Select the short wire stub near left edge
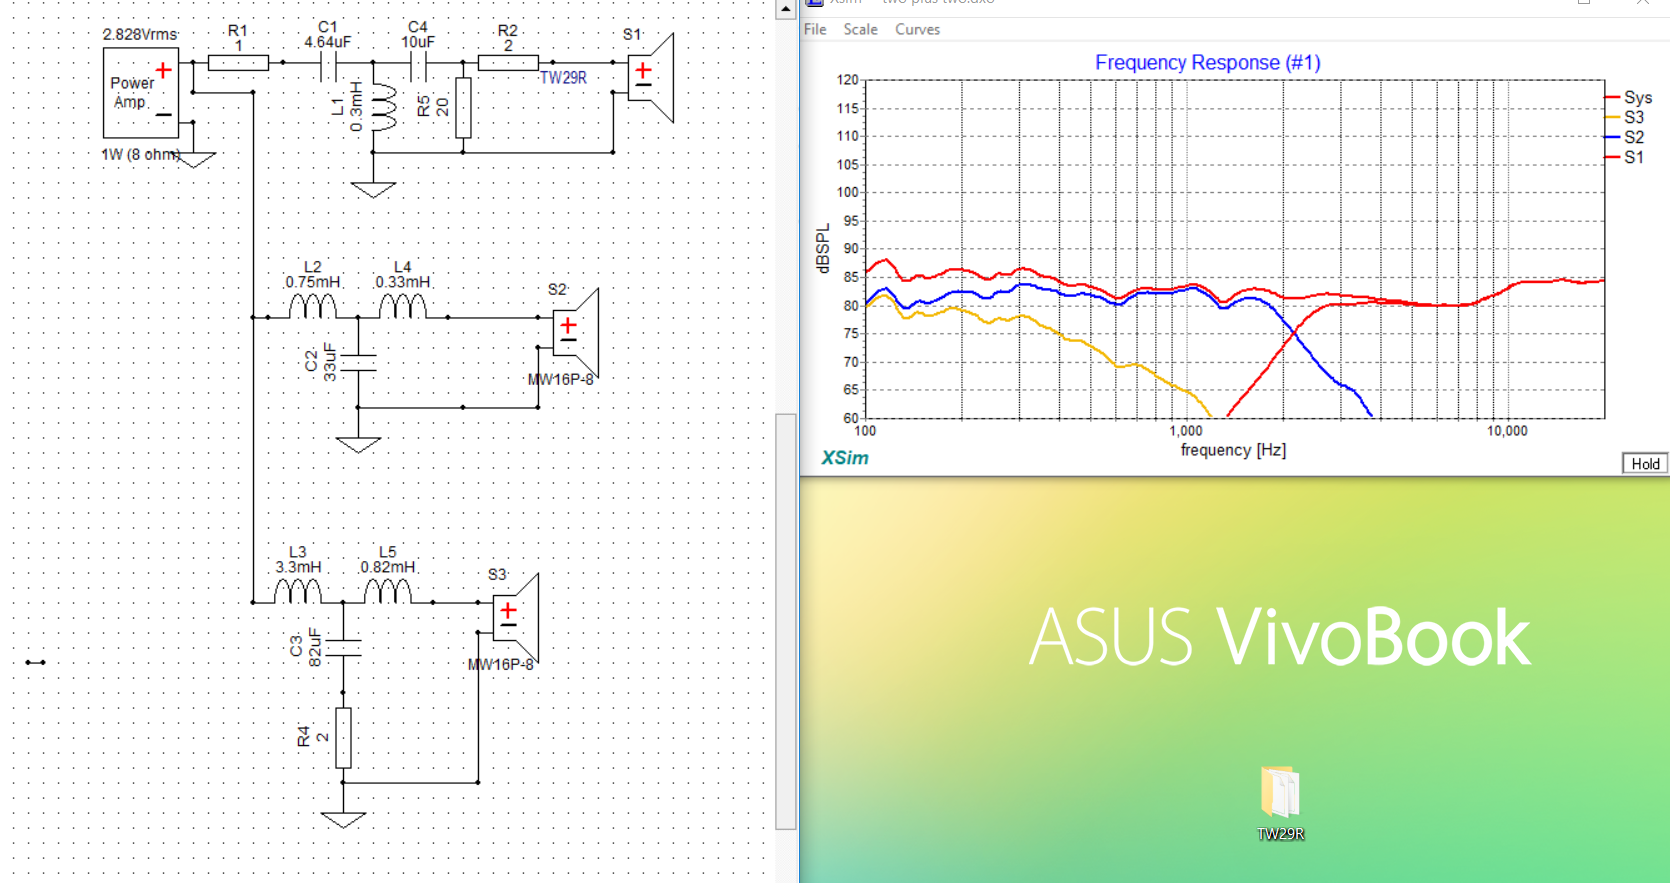This screenshot has width=1670, height=883. [35, 662]
